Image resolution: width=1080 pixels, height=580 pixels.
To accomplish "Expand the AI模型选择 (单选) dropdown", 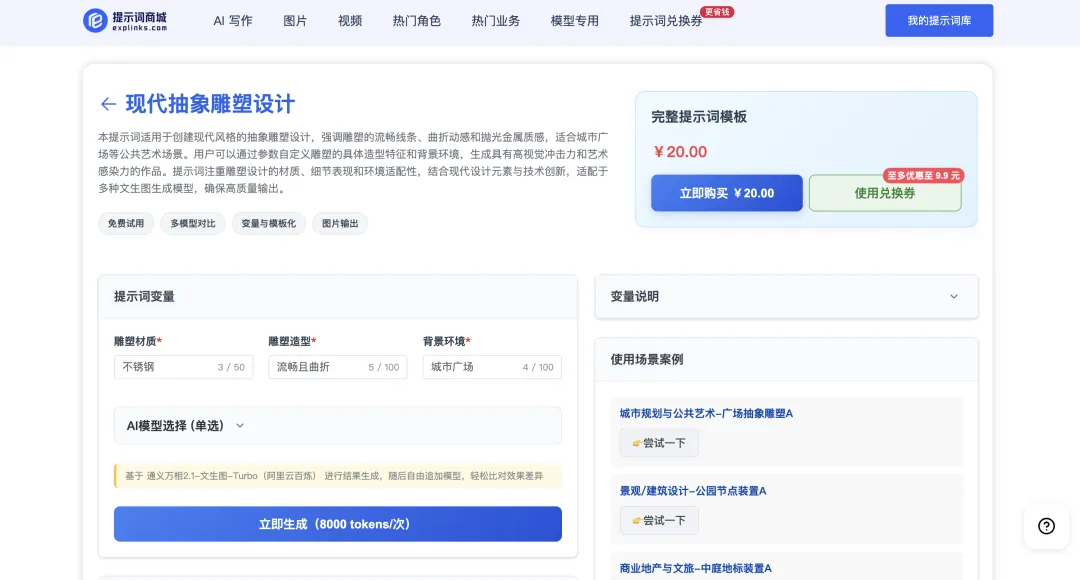I will tap(338, 426).
